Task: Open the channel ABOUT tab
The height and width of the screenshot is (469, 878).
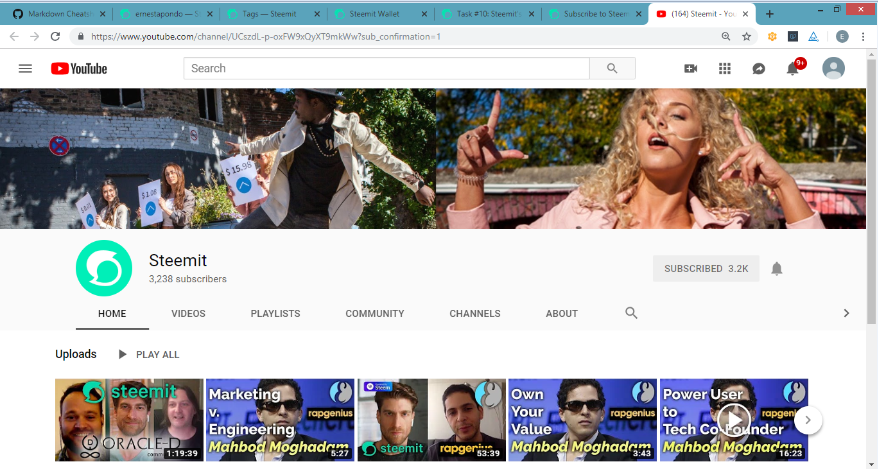Action: pyautogui.click(x=562, y=313)
